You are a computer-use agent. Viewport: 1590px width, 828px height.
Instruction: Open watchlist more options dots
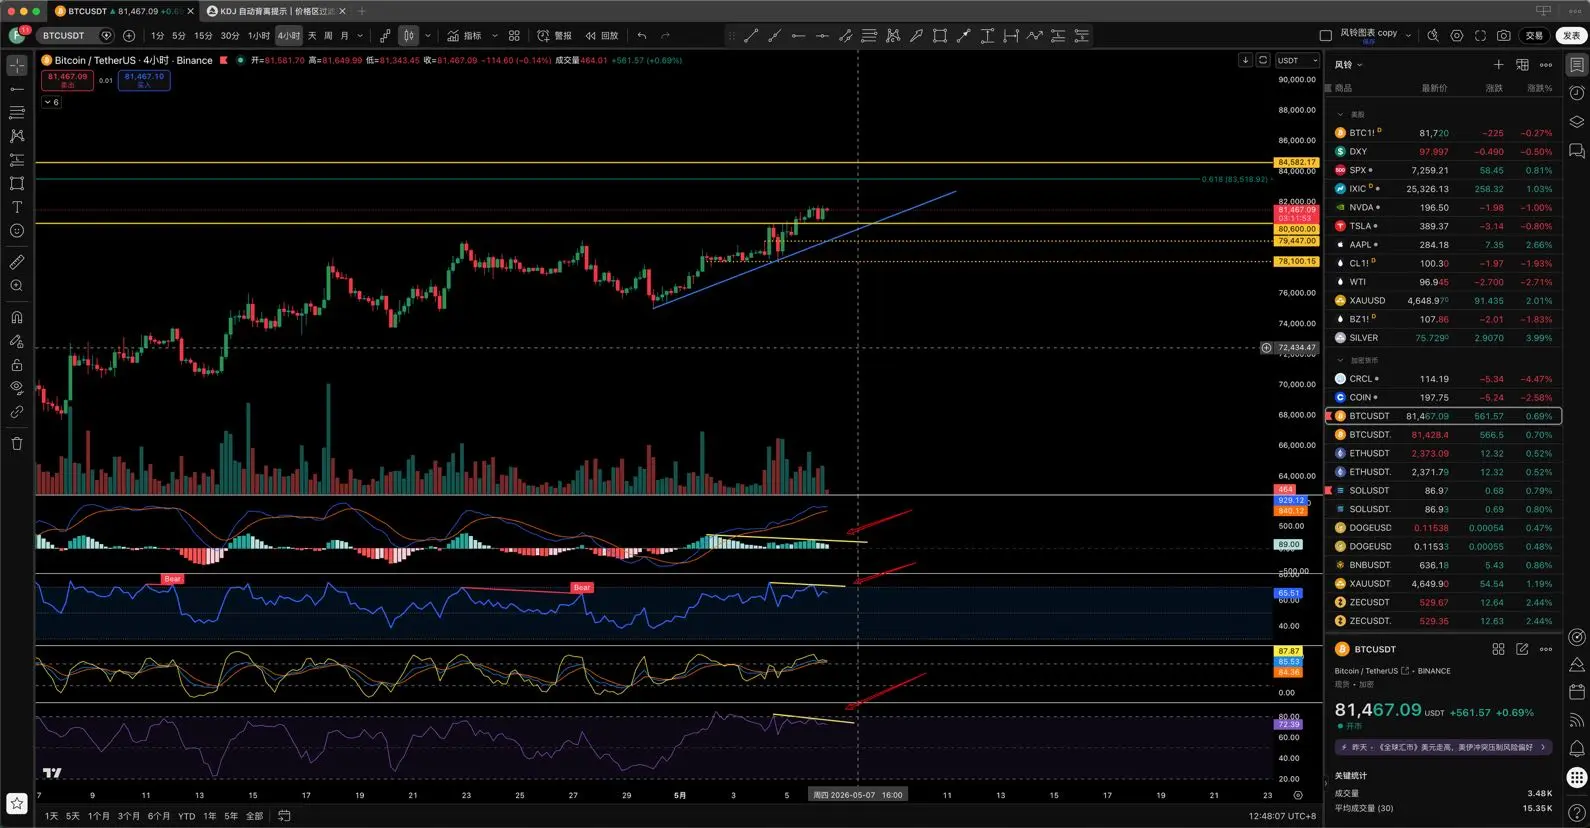1546,65
